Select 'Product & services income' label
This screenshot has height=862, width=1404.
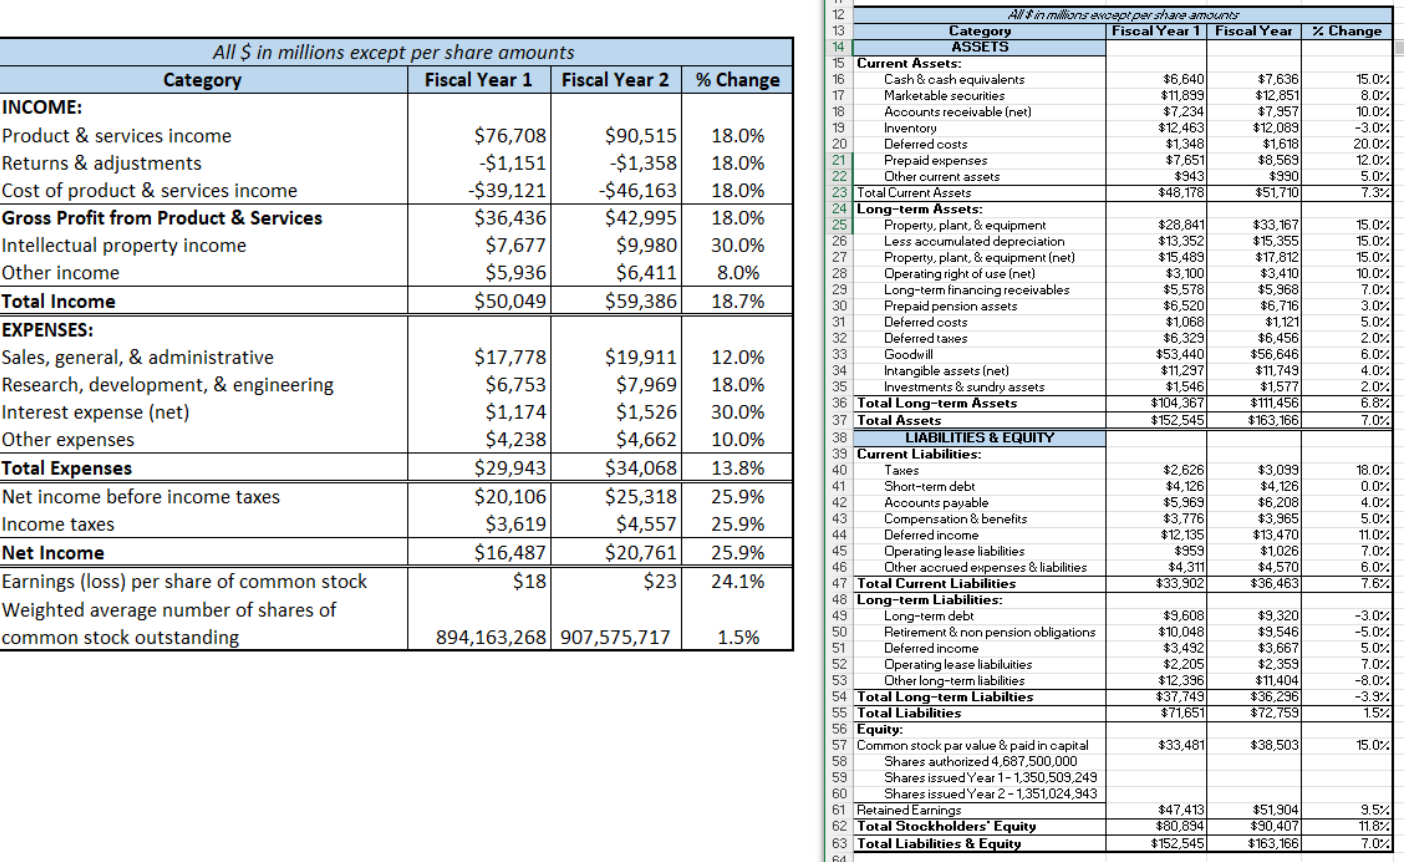(x=117, y=136)
